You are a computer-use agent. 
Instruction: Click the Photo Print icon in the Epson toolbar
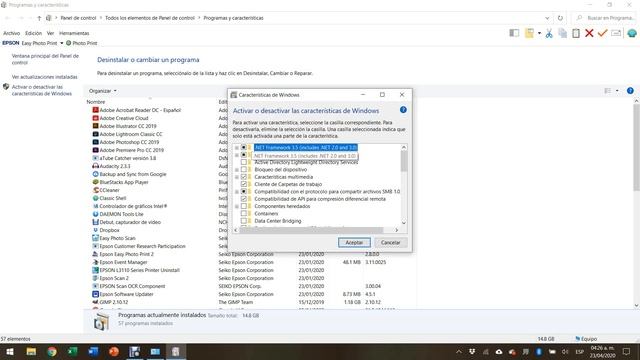69,43
